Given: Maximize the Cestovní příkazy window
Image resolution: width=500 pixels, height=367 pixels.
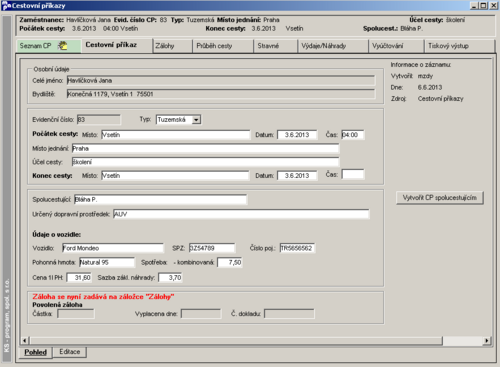Looking at the screenshot, I should pyautogui.click(x=484, y=6).
